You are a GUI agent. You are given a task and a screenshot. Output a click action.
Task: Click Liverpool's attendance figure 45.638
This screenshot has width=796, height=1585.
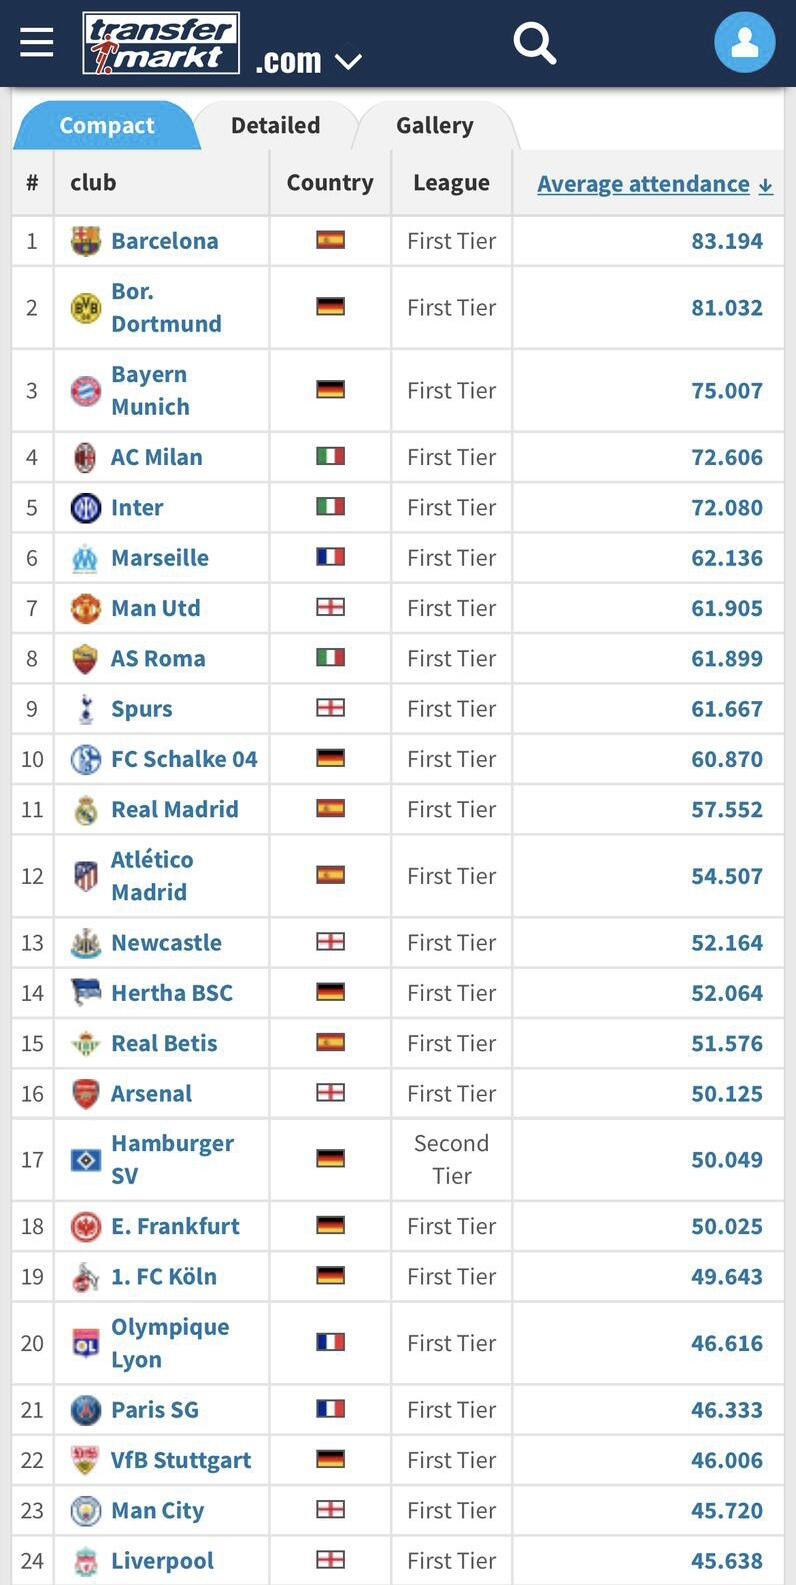tap(726, 1561)
